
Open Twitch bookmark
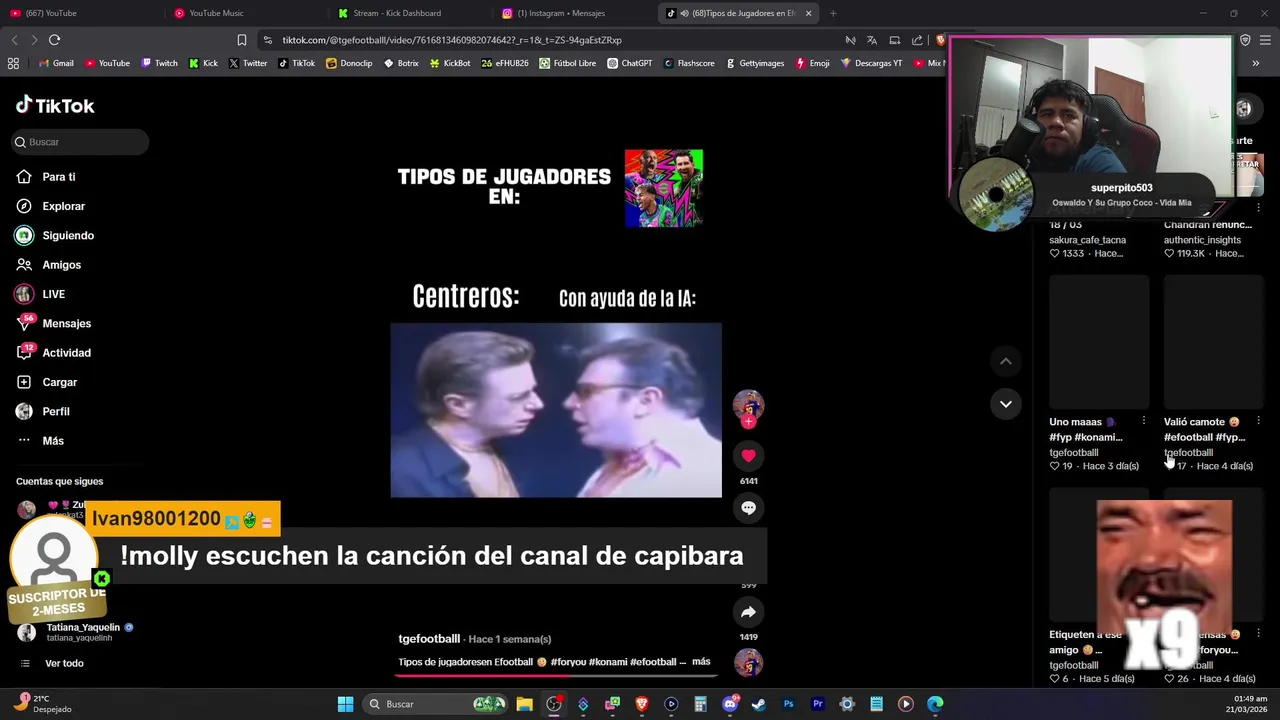[x=159, y=63]
